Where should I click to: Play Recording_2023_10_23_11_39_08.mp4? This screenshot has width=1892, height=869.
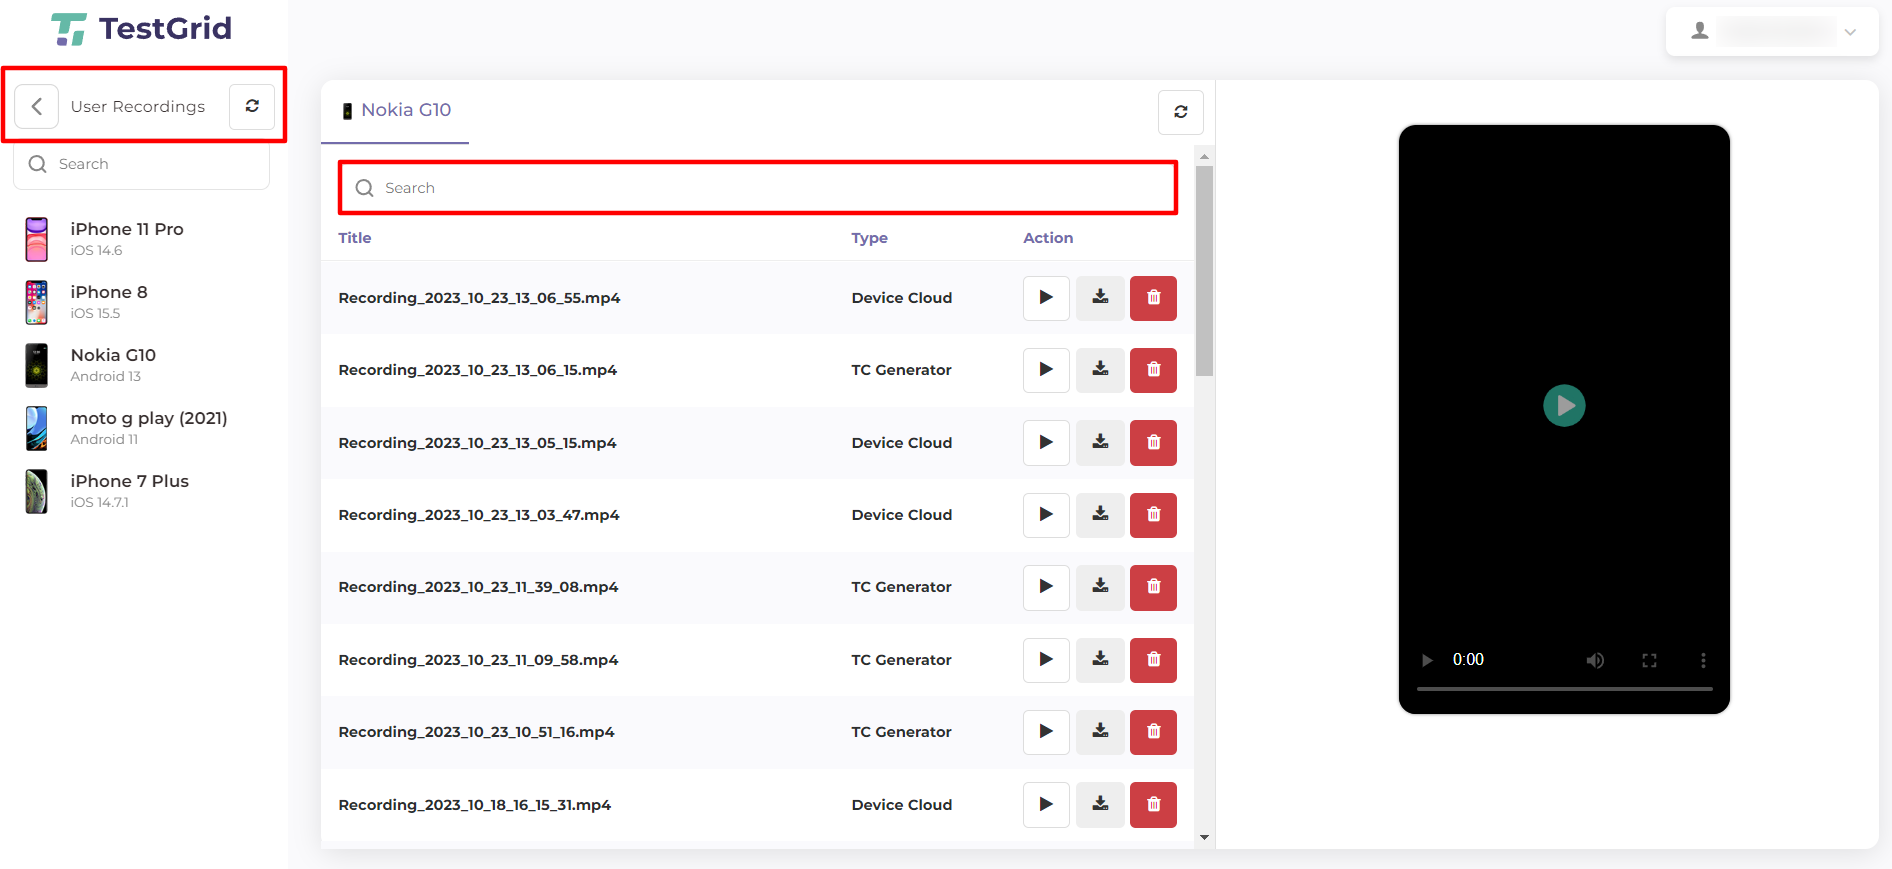pos(1046,587)
